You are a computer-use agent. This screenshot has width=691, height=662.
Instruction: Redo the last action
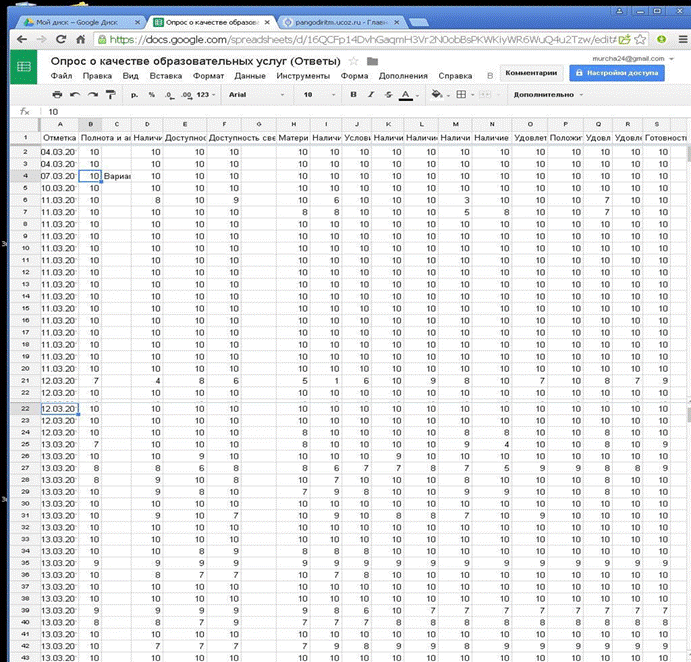tap(93, 94)
